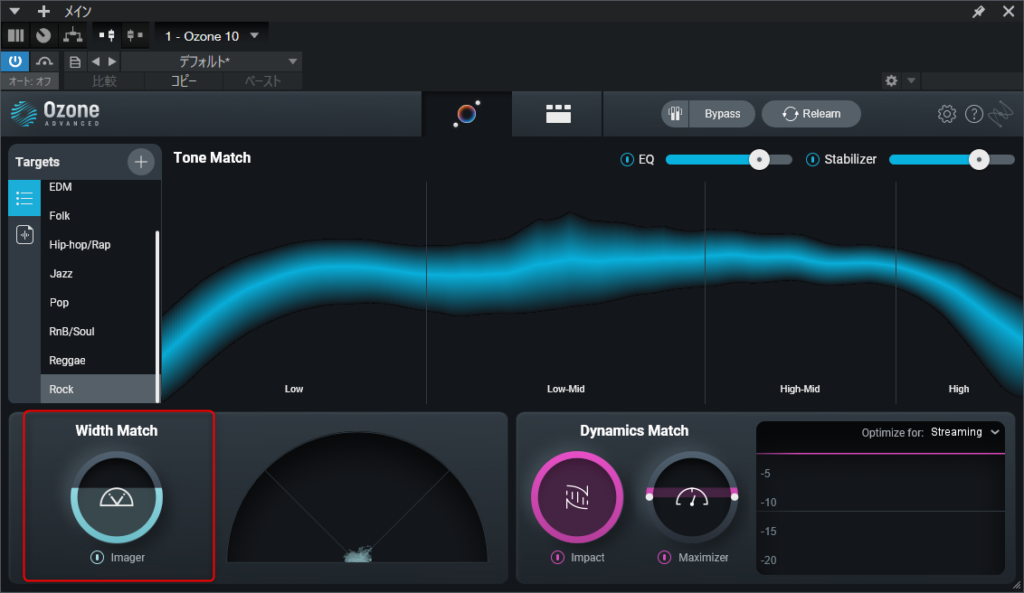Toggle the Impact power button
The width and height of the screenshot is (1024, 593).
(x=557, y=557)
